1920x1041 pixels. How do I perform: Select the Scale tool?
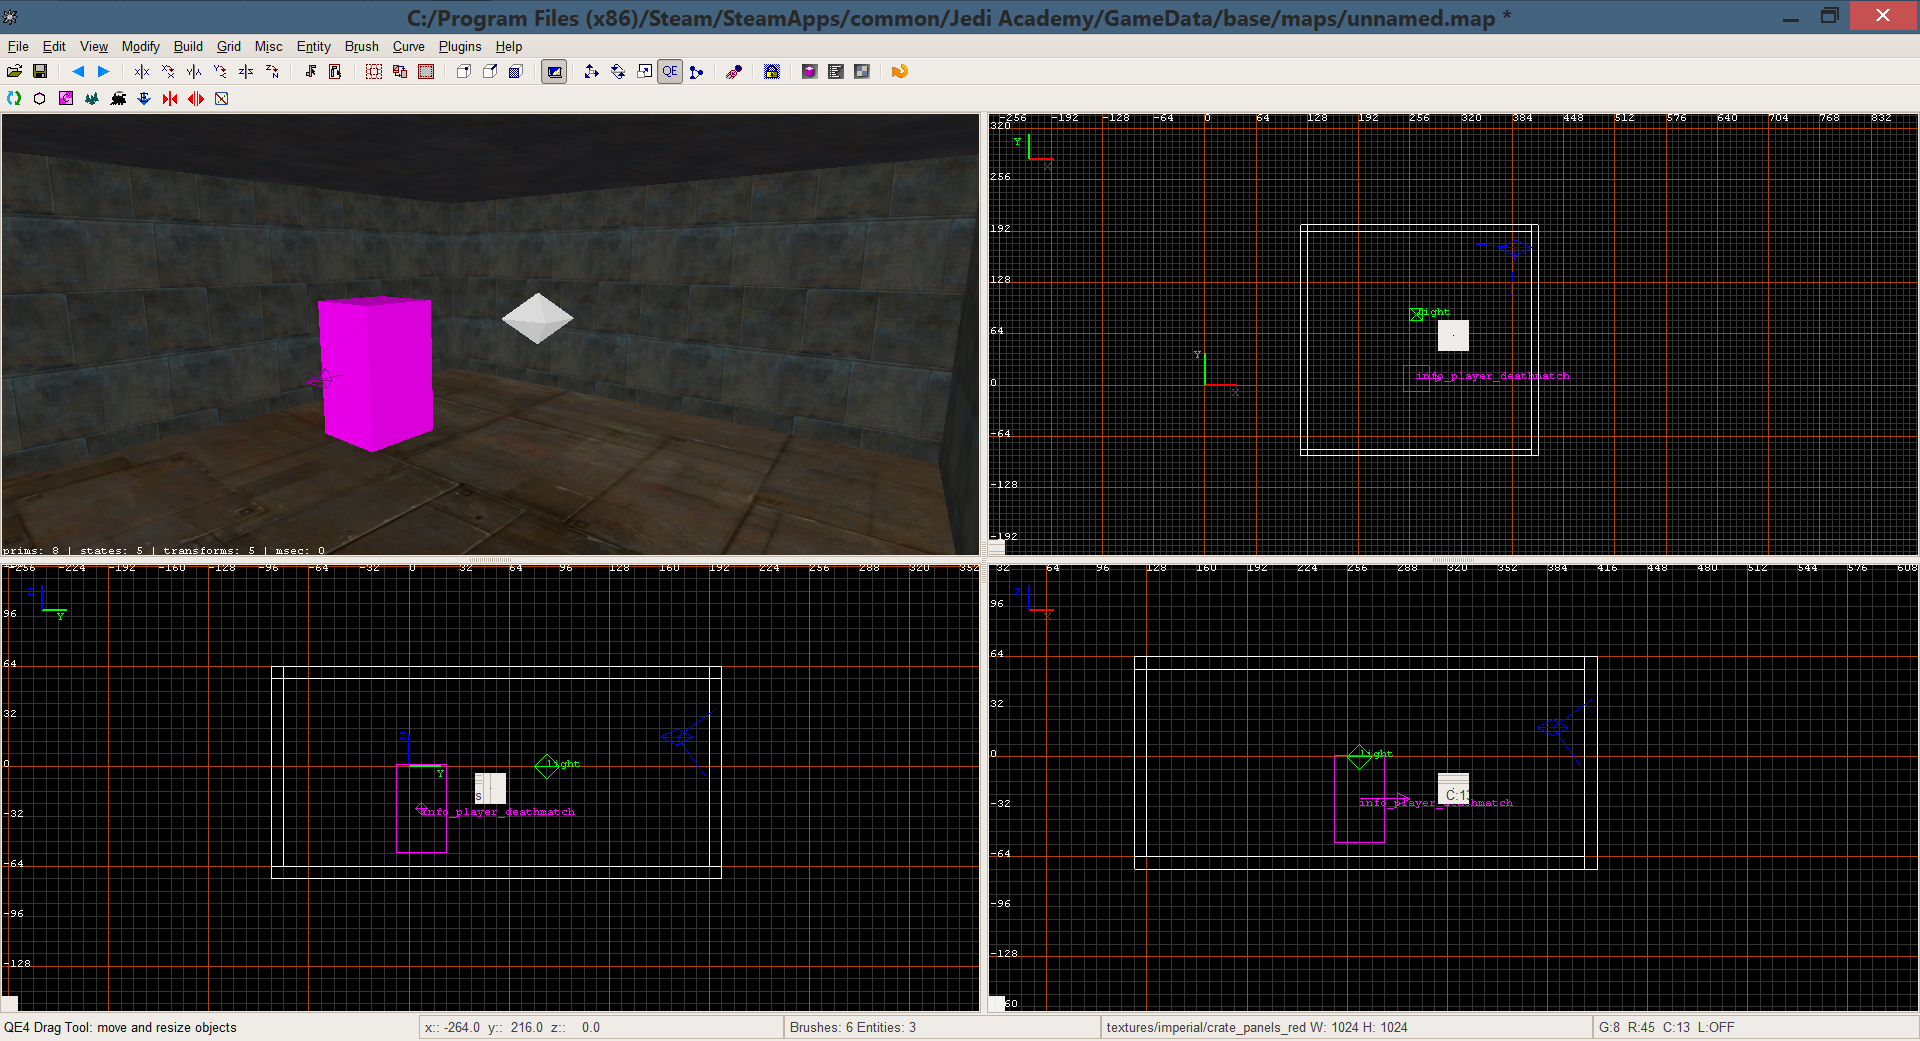point(644,71)
